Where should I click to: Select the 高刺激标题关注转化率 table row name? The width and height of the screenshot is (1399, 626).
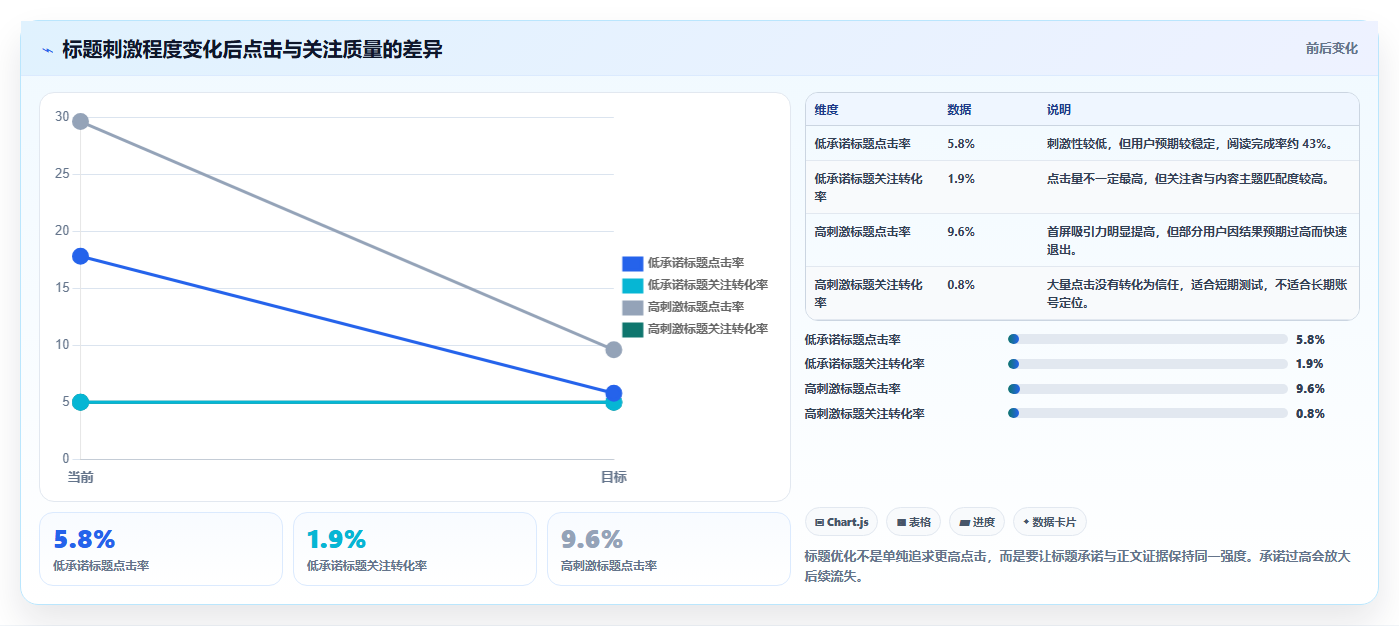(x=869, y=293)
